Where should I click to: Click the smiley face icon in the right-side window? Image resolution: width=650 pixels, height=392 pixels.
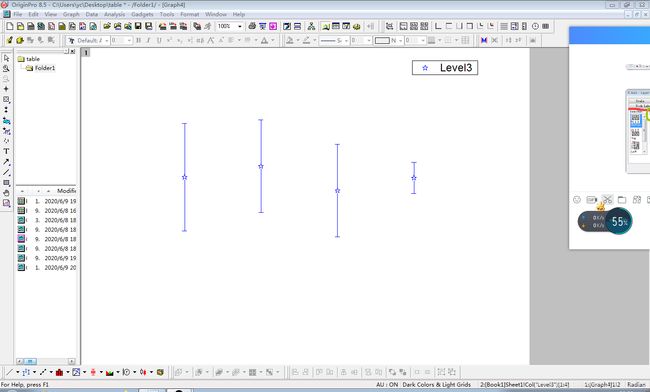pos(577,200)
